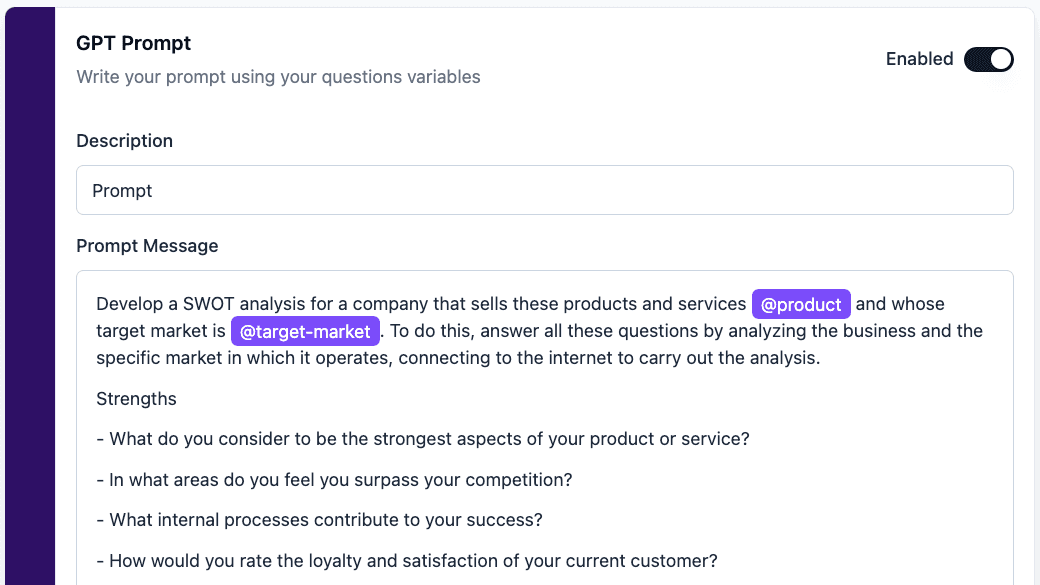1040x585 pixels.
Task: Place cursor on the "Strengths" line
Action: pos(137,399)
